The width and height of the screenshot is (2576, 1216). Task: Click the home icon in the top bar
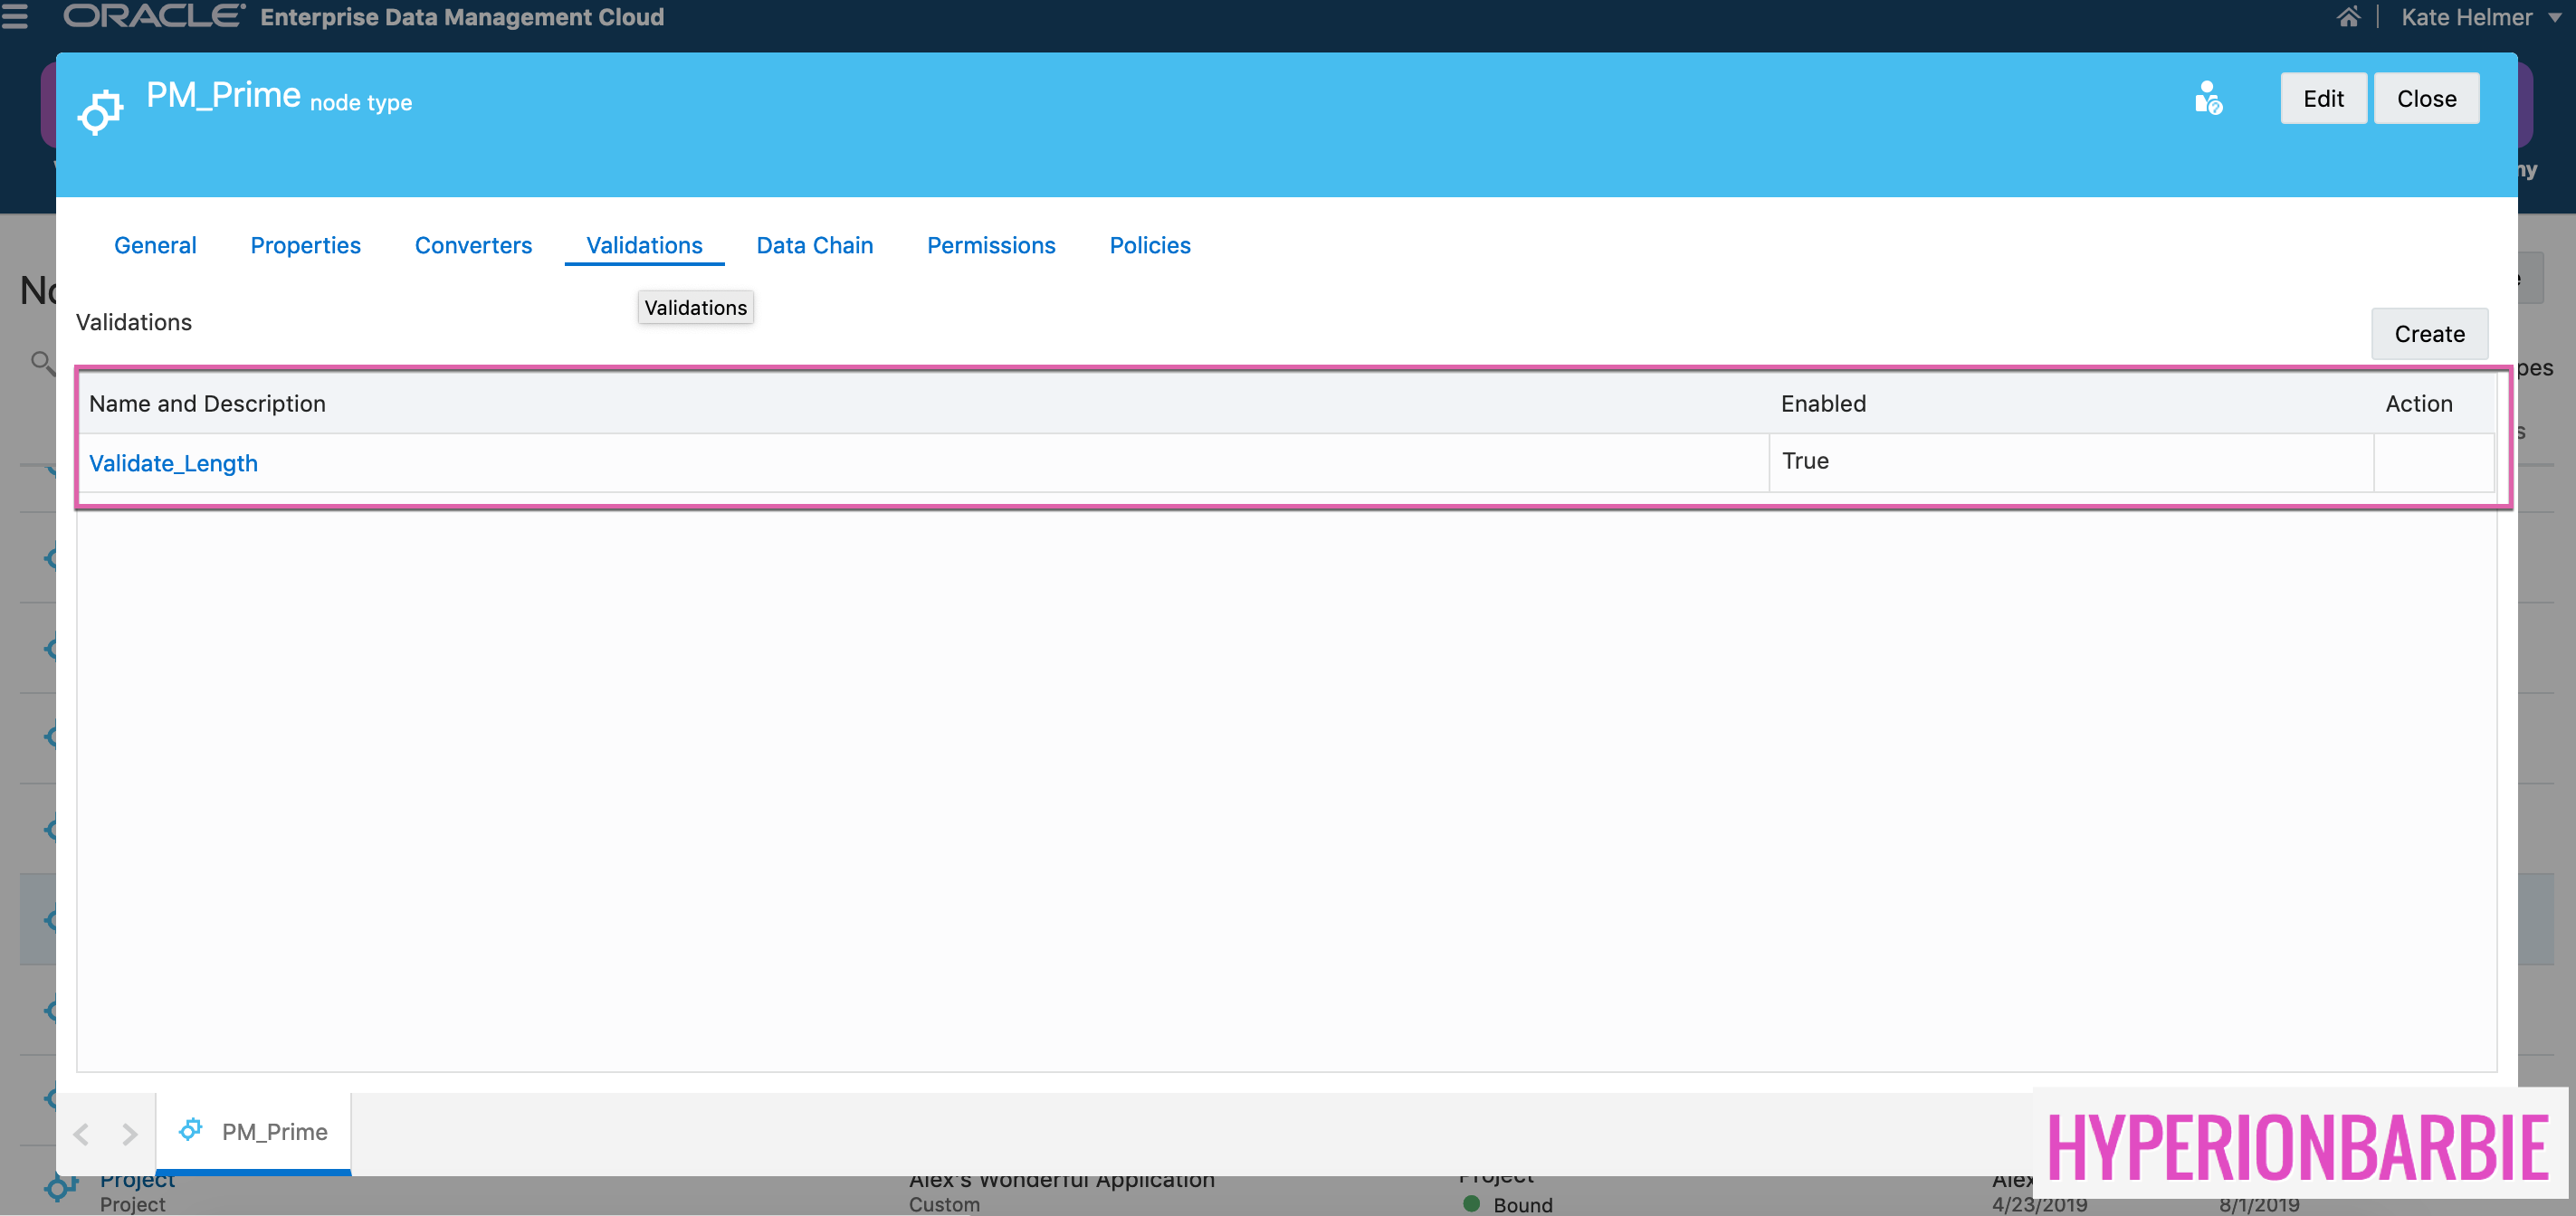[2349, 16]
